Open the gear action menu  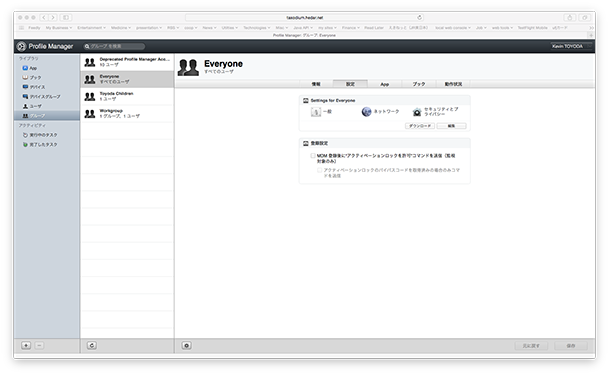point(186,345)
